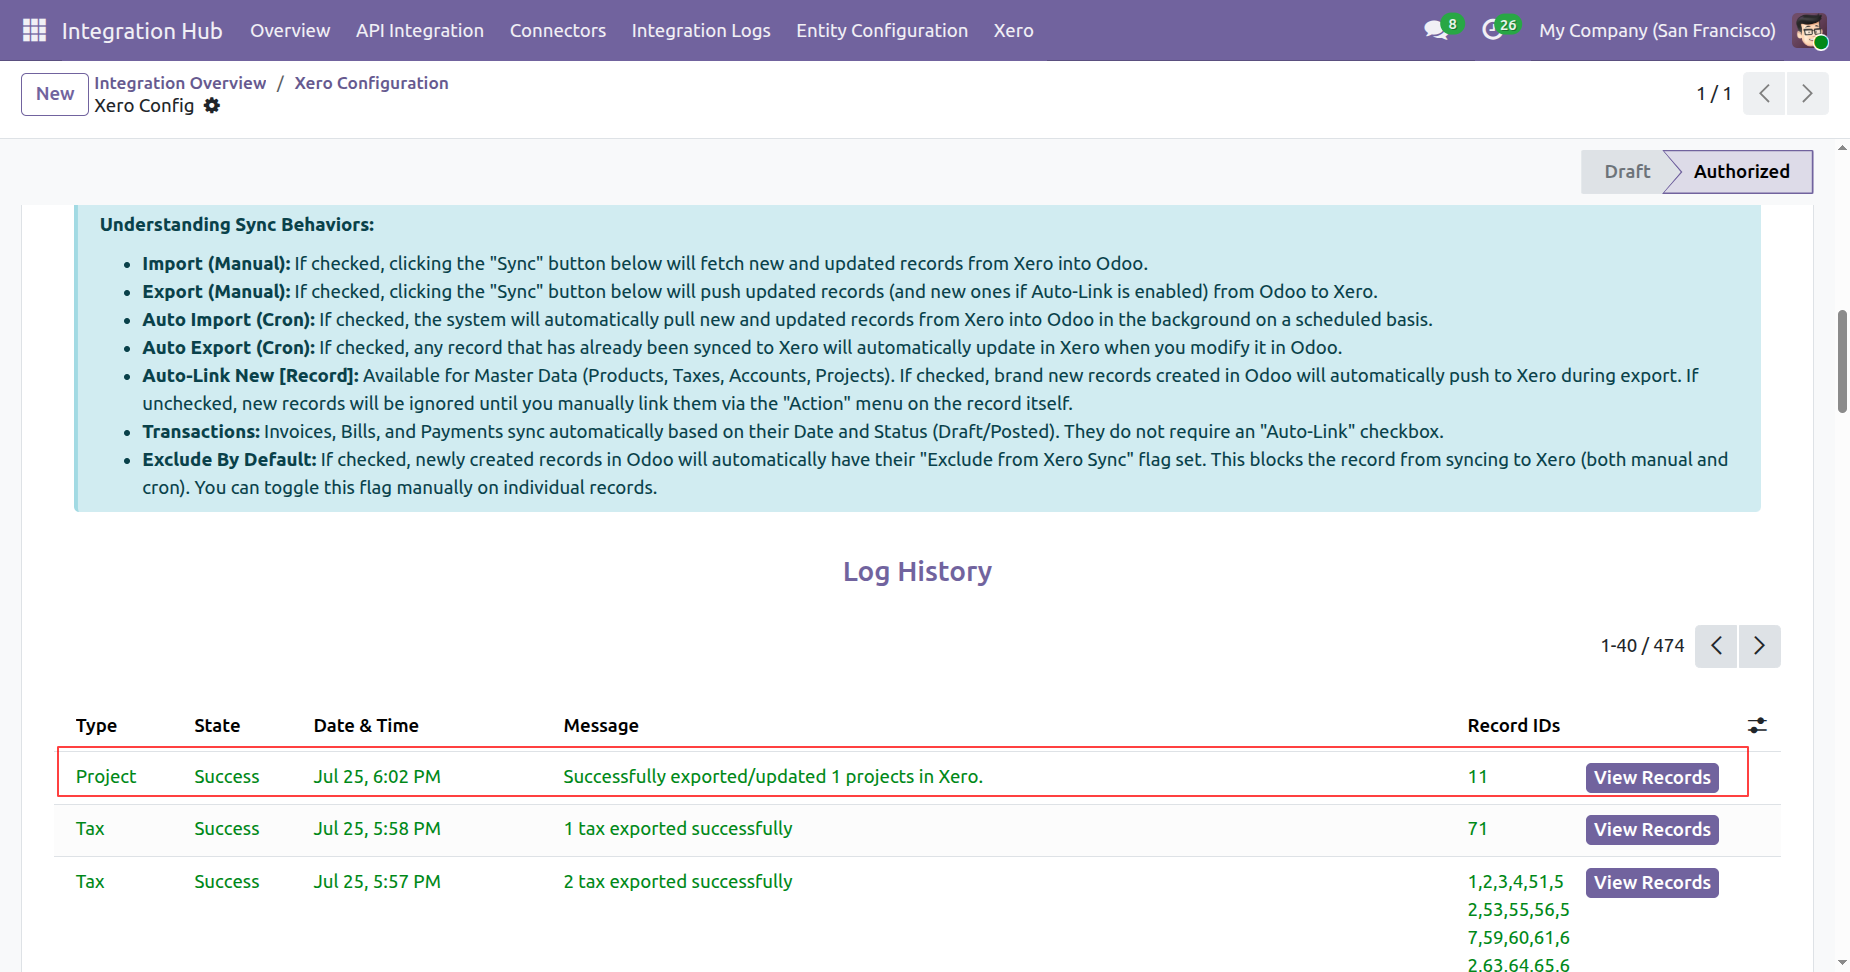This screenshot has height=972, width=1850.
Task: Set status to Draft
Action: (1626, 172)
